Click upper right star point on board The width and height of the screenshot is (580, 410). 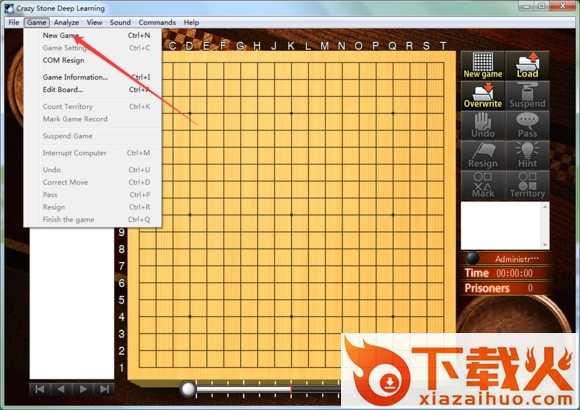[393, 113]
